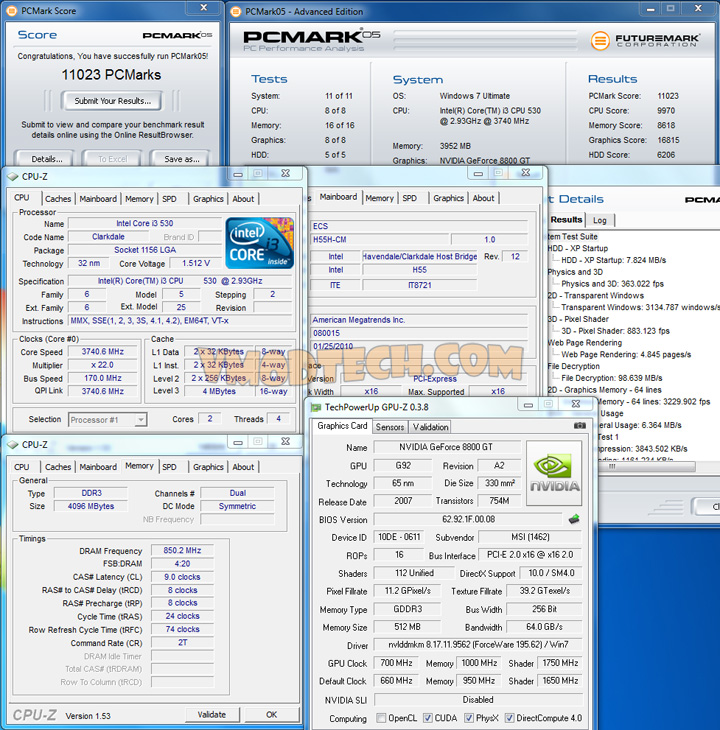Image resolution: width=720 pixels, height=730 pixels.
Task: Click the NVIDIA logo in GPU-Z
Action: click(x=554, y=473)
